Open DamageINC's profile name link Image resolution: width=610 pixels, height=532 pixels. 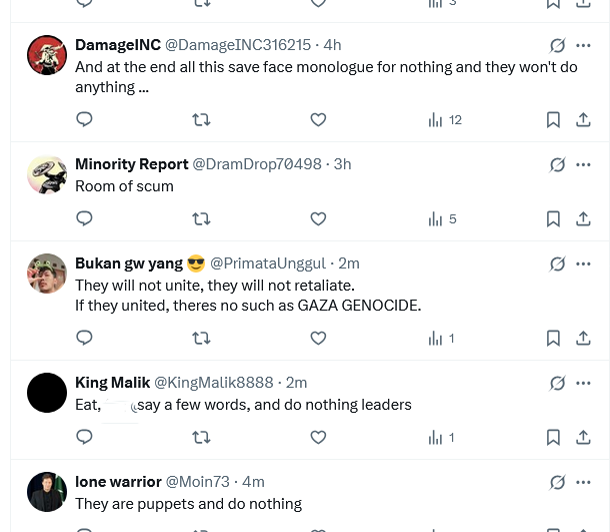tap(118, 45)
